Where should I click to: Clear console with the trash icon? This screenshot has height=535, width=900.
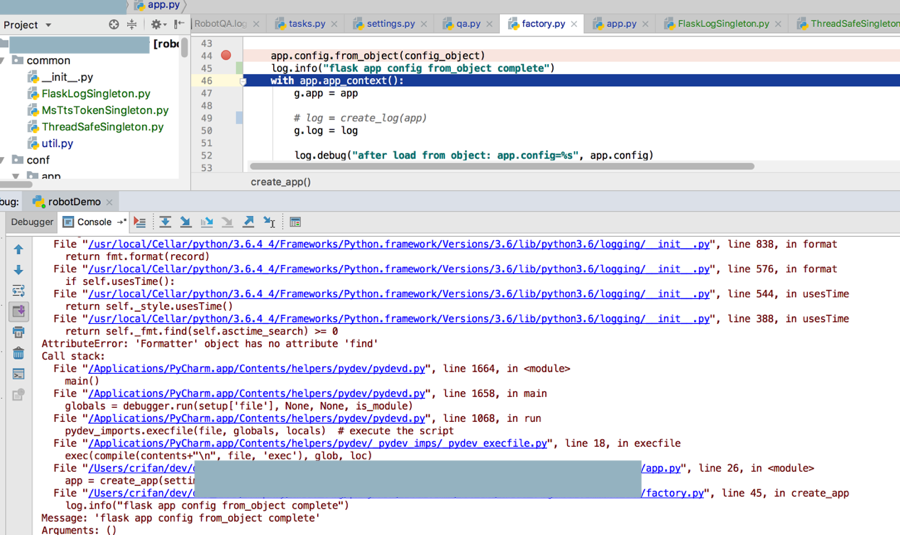[18, 353]
